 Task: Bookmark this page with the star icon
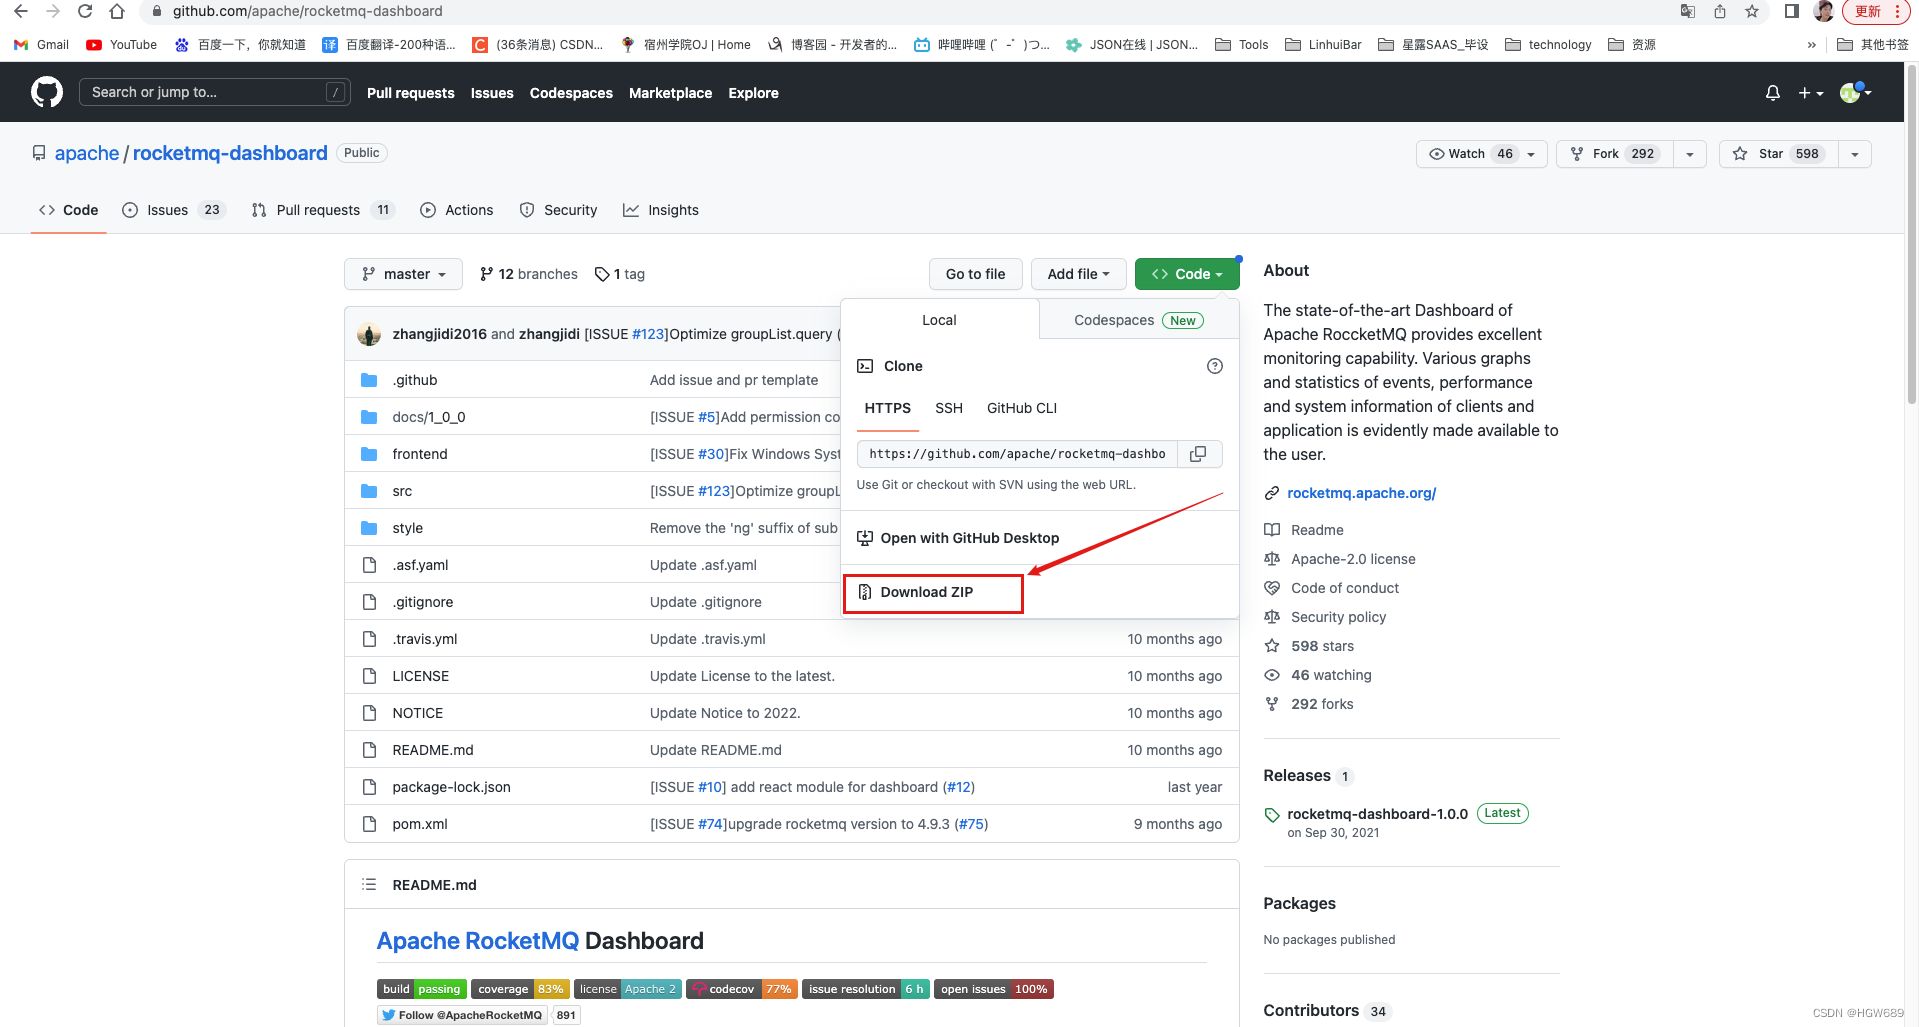[1752, 11]
